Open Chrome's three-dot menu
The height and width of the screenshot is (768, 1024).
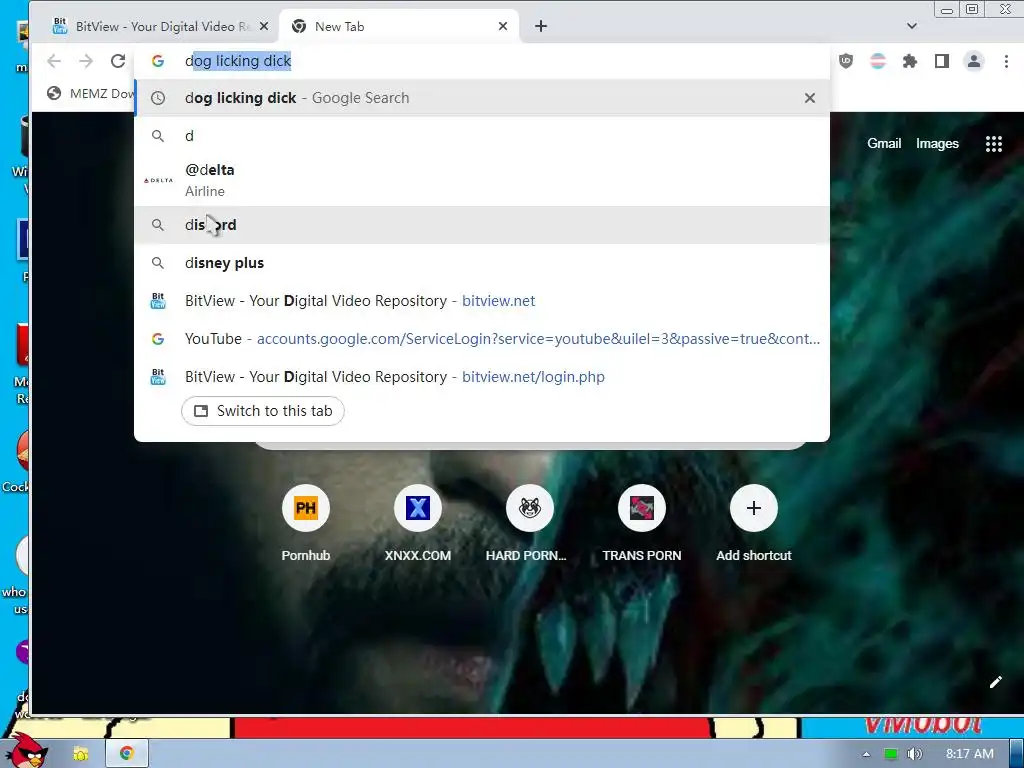pyautogui.click(x=1006, y=61)
